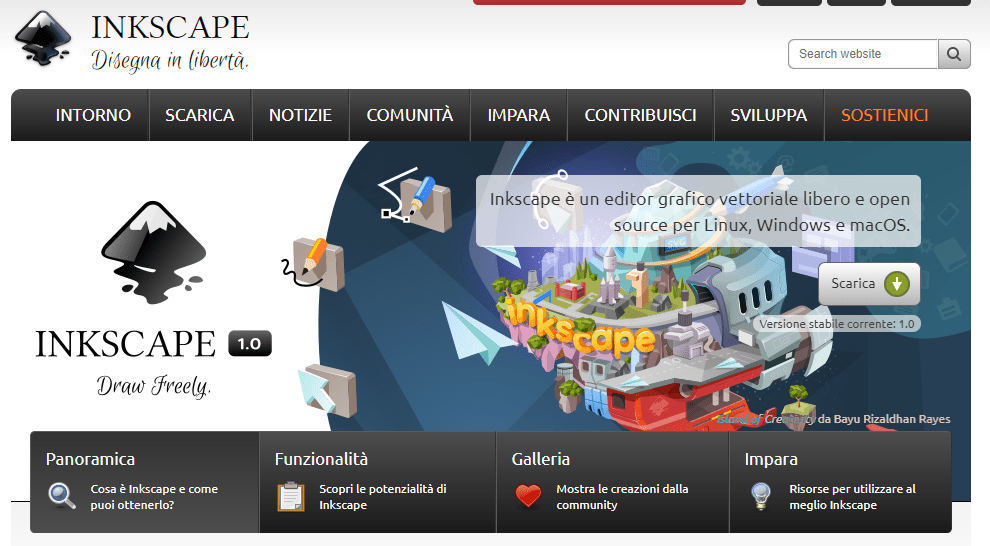Viewport: 990px width, 546px height.
Task: Click the magnifying glass search button
Action: (954, 54)
